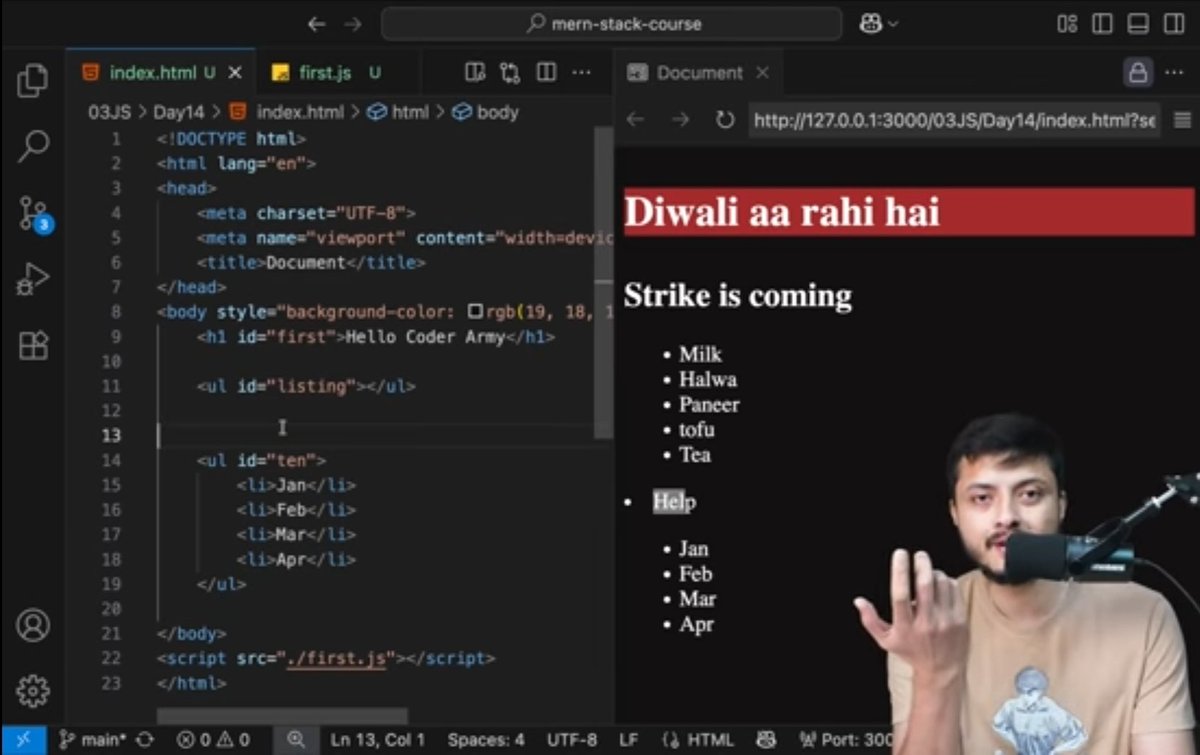
Task: Select the Day14 breadcrumb
Action: (x=178, y=112)
